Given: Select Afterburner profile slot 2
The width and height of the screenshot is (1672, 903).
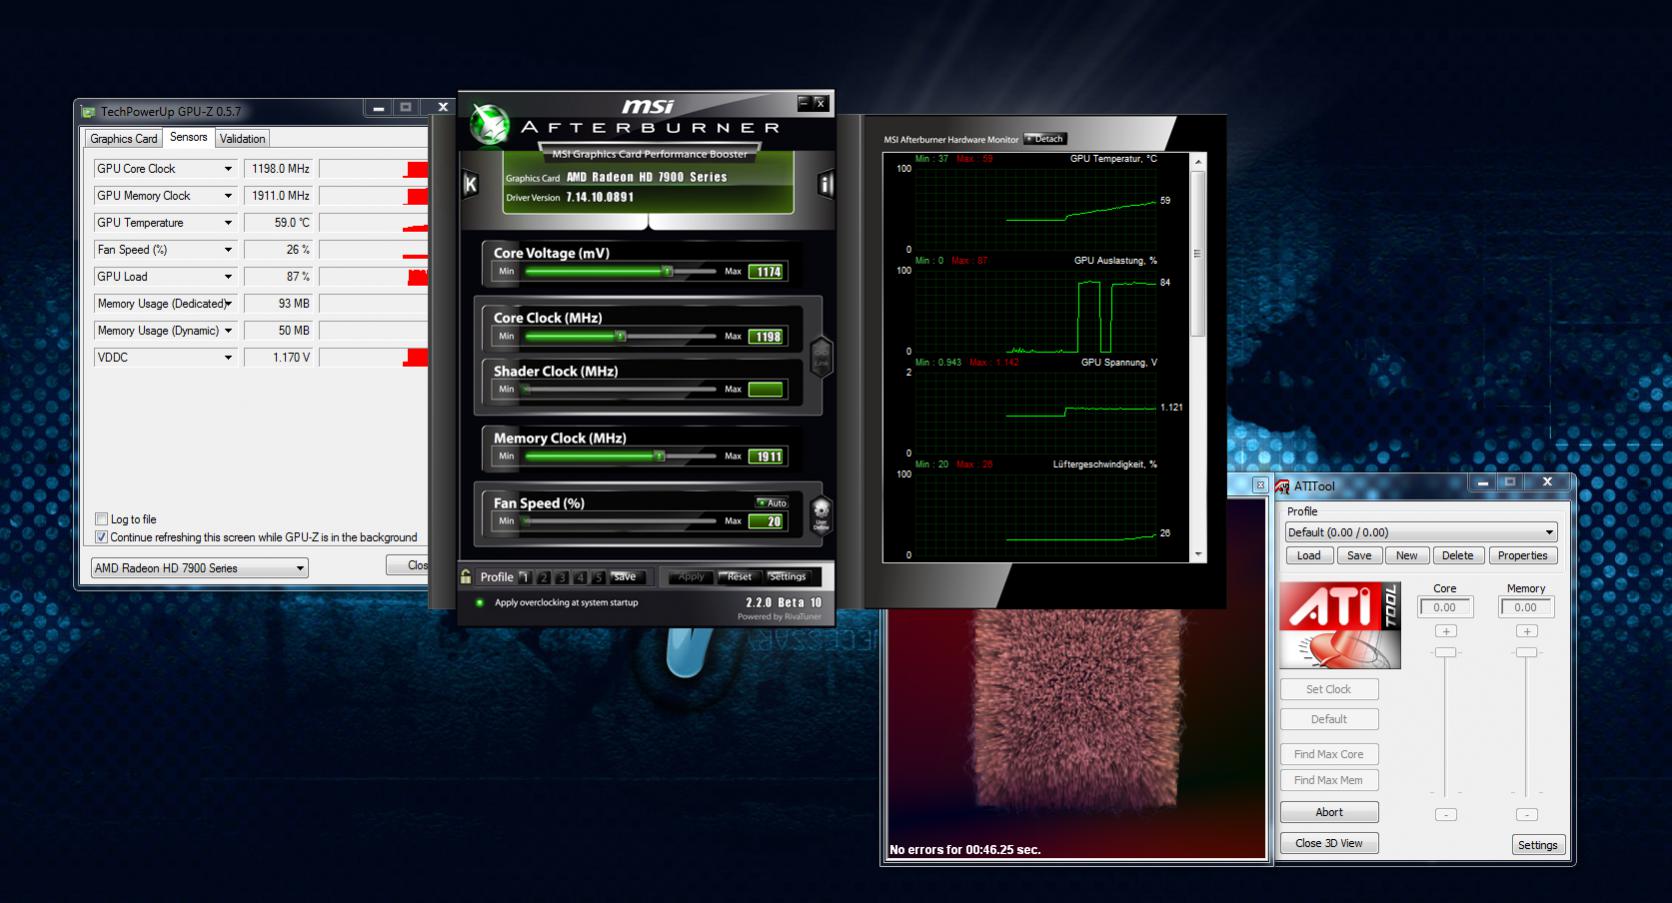Looking at the screenshot, I should (x=543, y=577).
